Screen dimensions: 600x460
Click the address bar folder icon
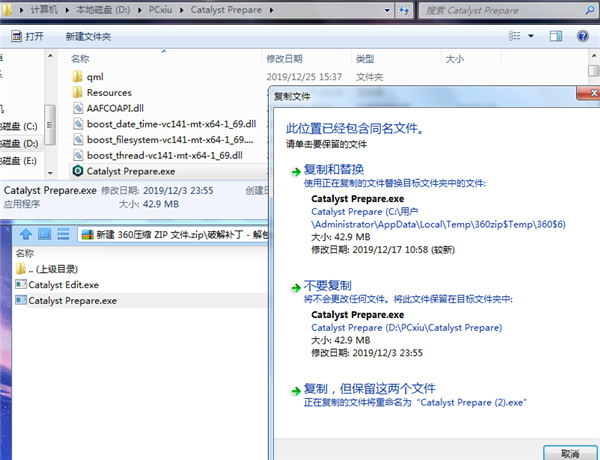(x=7, y=10)
